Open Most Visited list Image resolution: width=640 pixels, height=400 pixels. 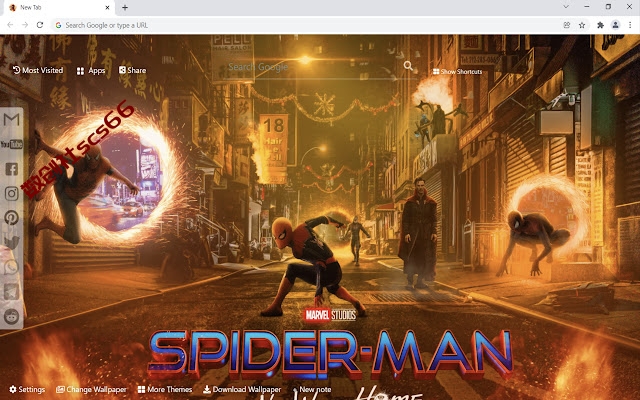[38, 70]
